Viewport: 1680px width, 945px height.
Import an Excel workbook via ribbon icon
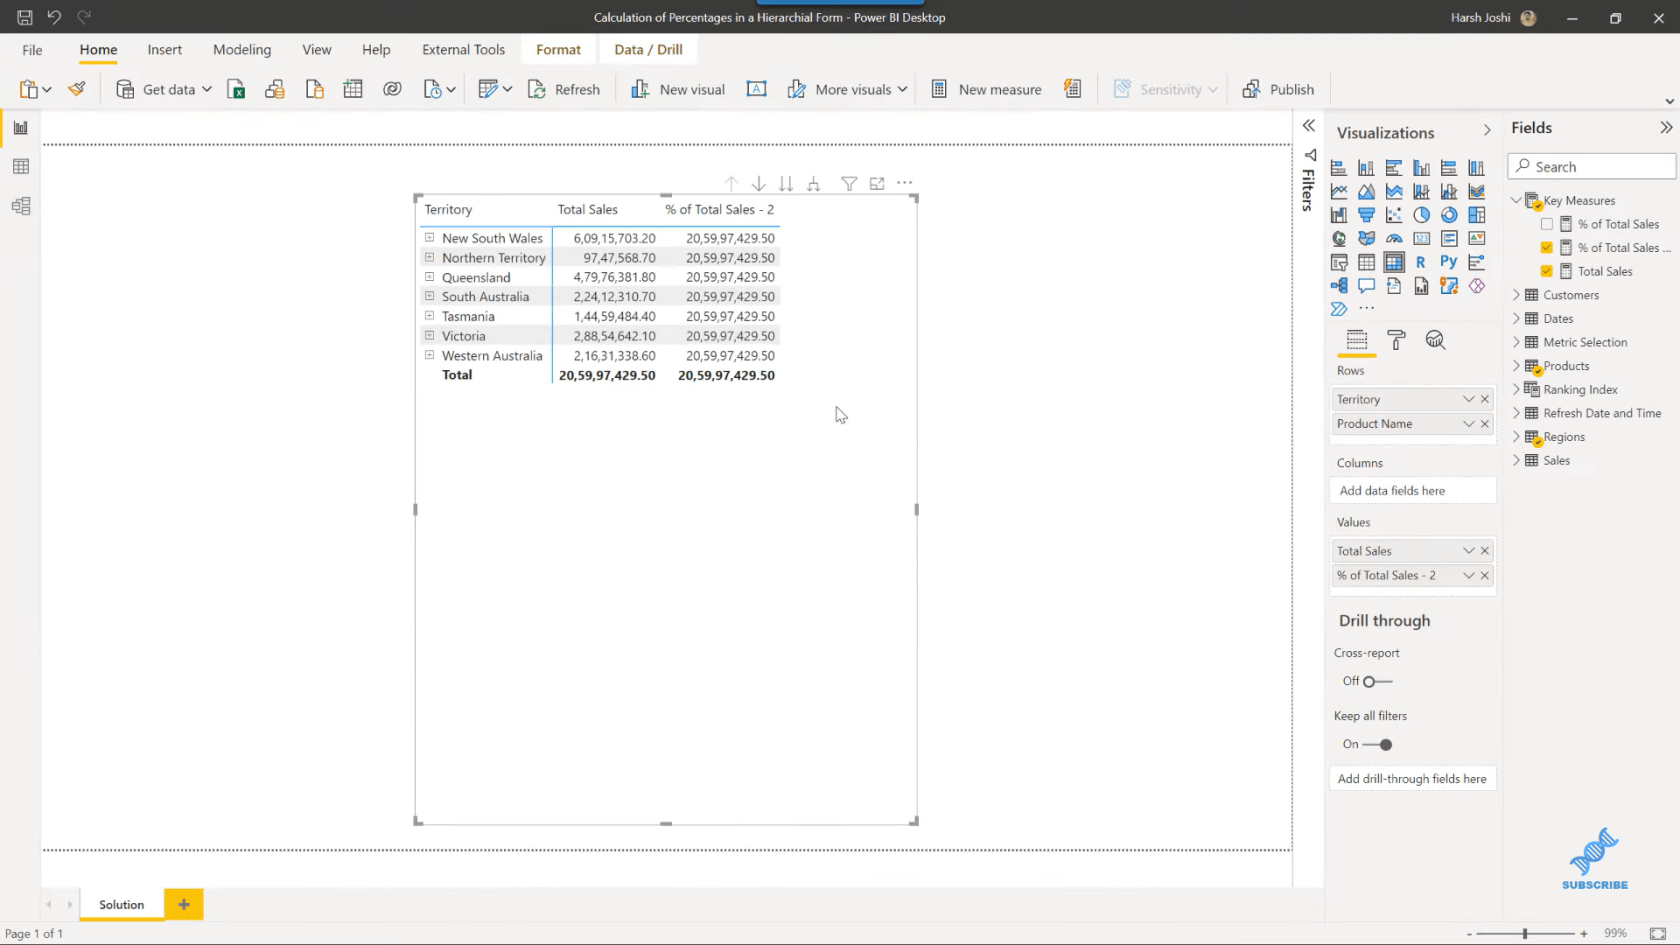click(x=236, y=89)
